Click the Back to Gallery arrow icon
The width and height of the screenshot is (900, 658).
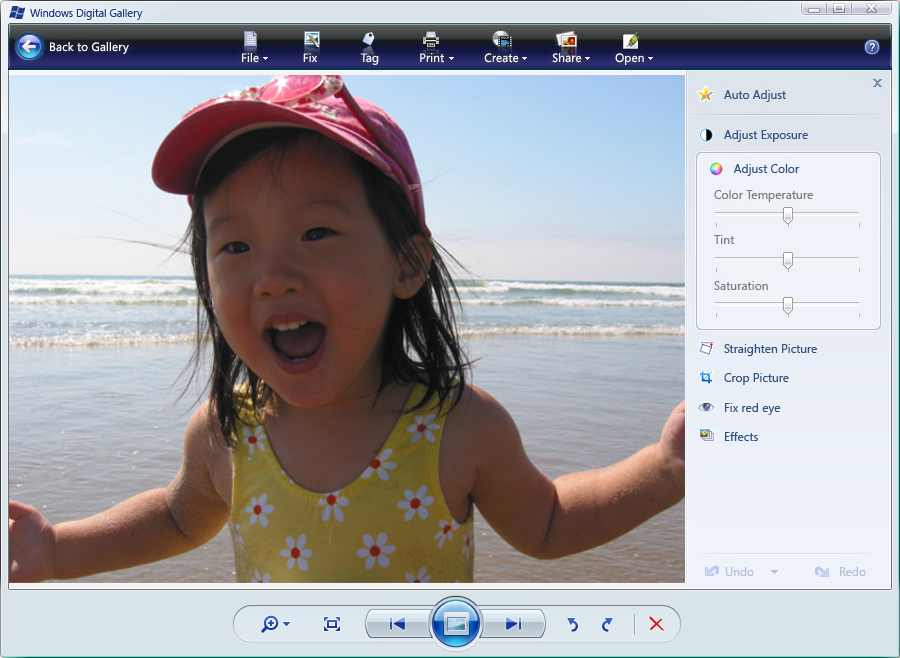click(30, 47)
